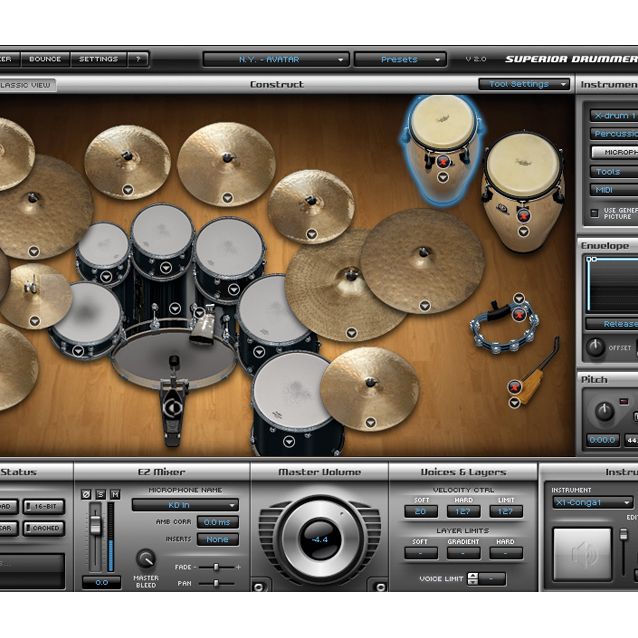The height and width of the screenshot is (638, 638).
Task: Mute the microphone with the M button
Action: pos(115,494)
